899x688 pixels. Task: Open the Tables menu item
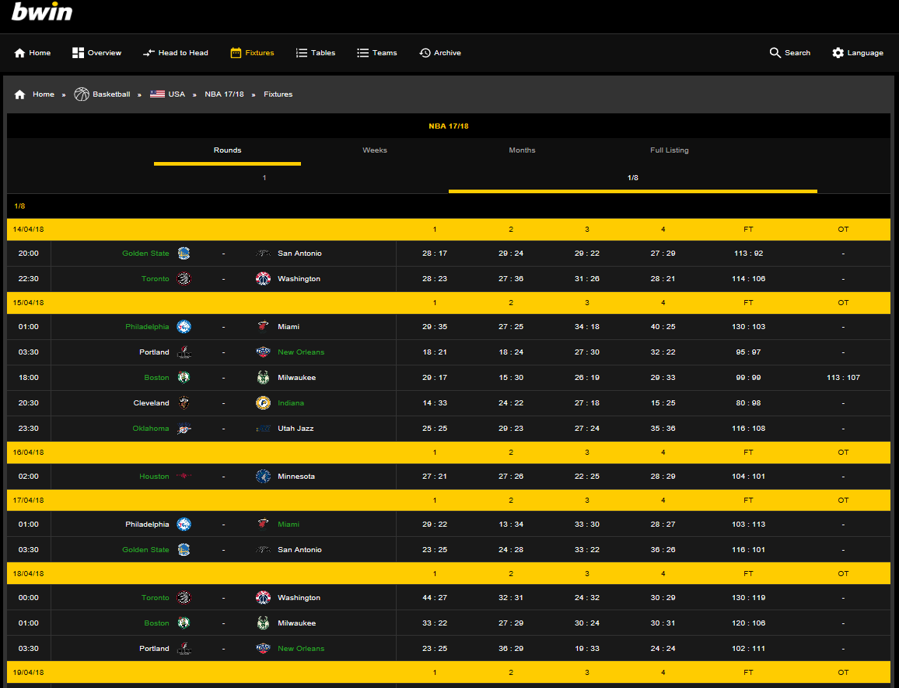[315, 53]
